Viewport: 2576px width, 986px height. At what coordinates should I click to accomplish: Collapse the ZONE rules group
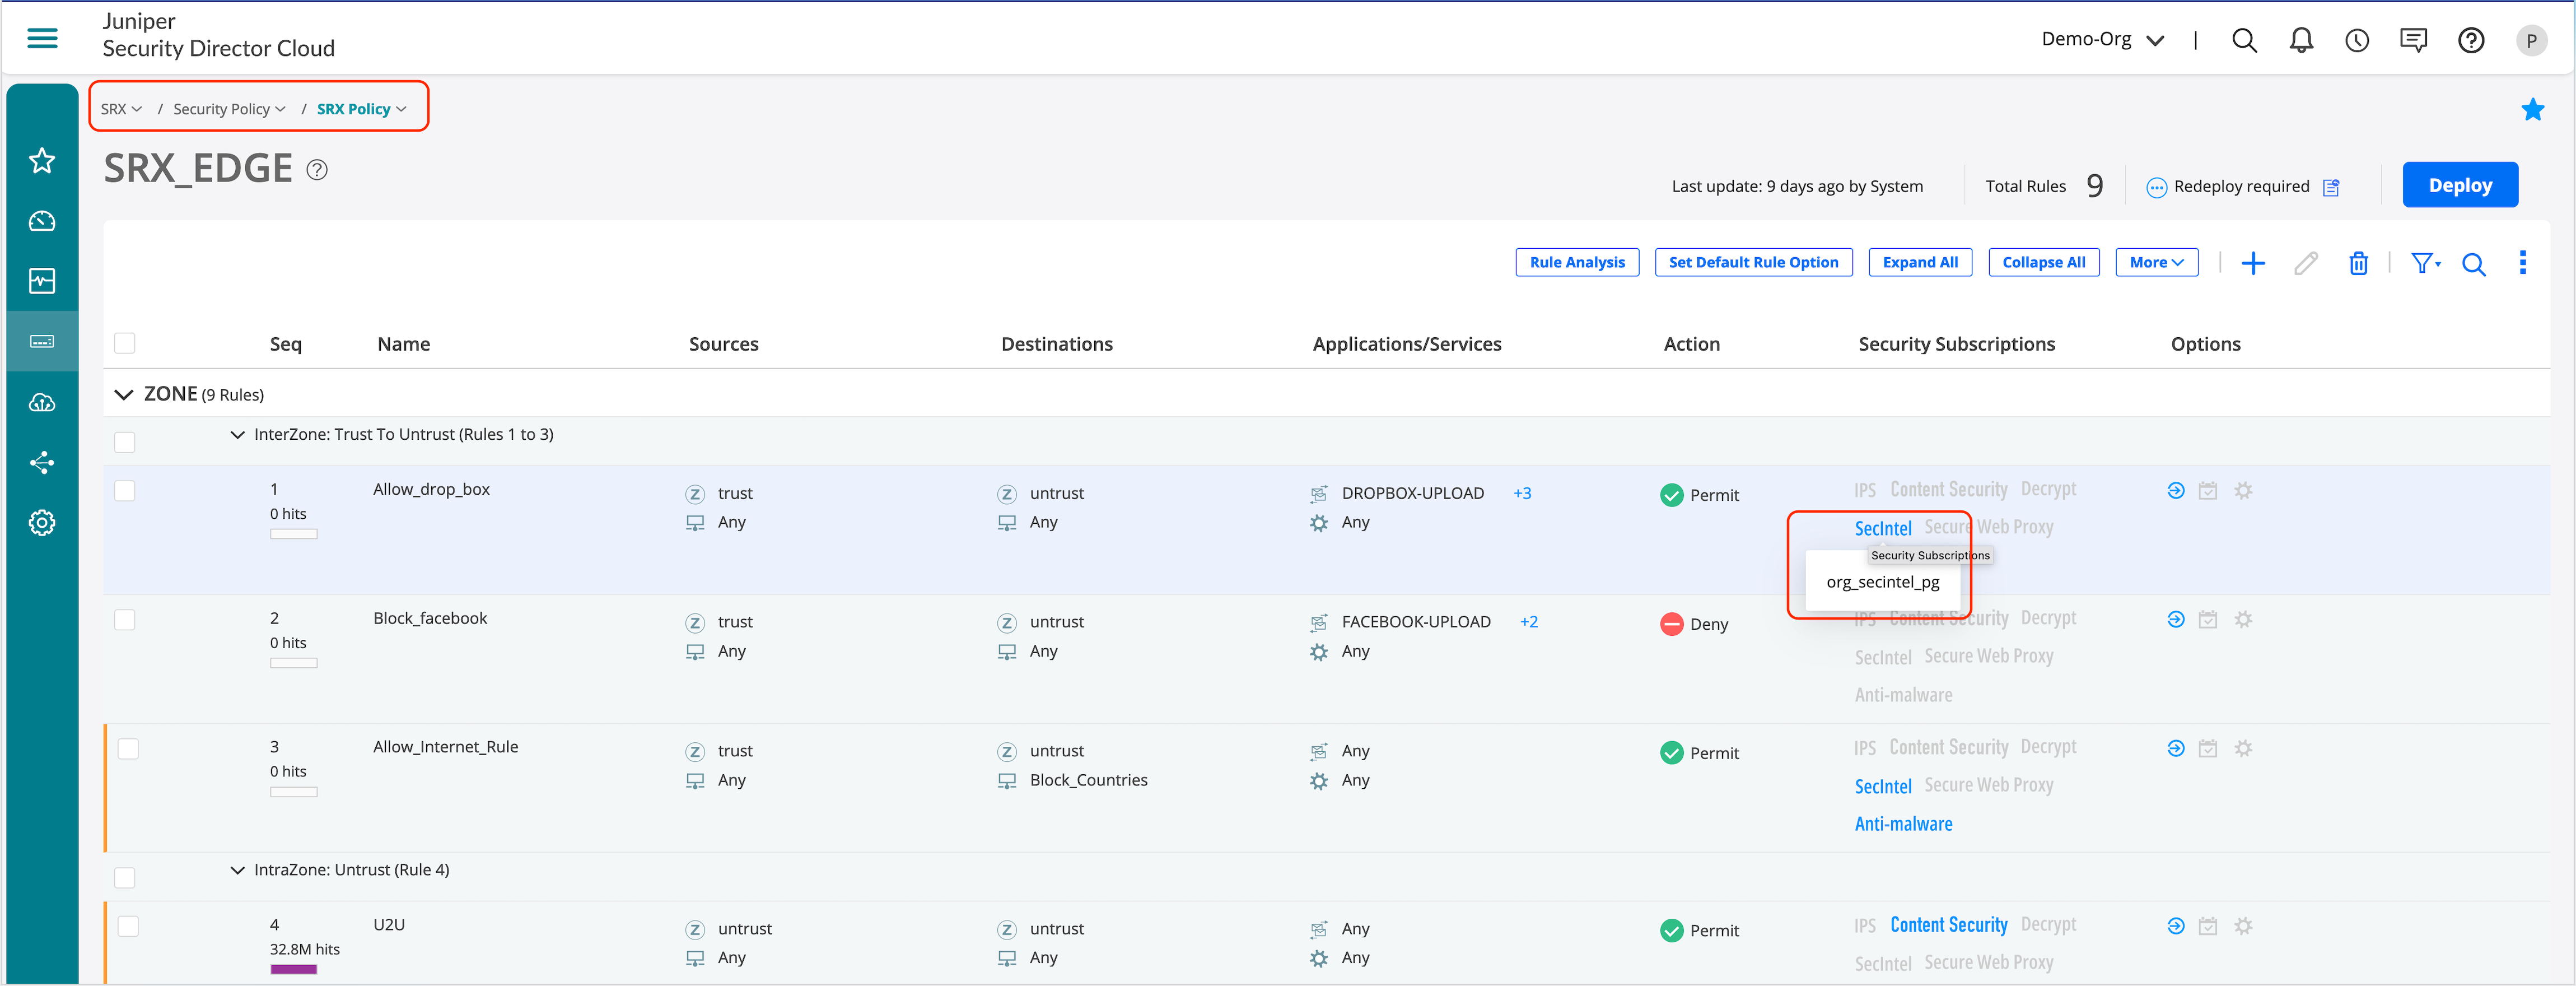124,395
